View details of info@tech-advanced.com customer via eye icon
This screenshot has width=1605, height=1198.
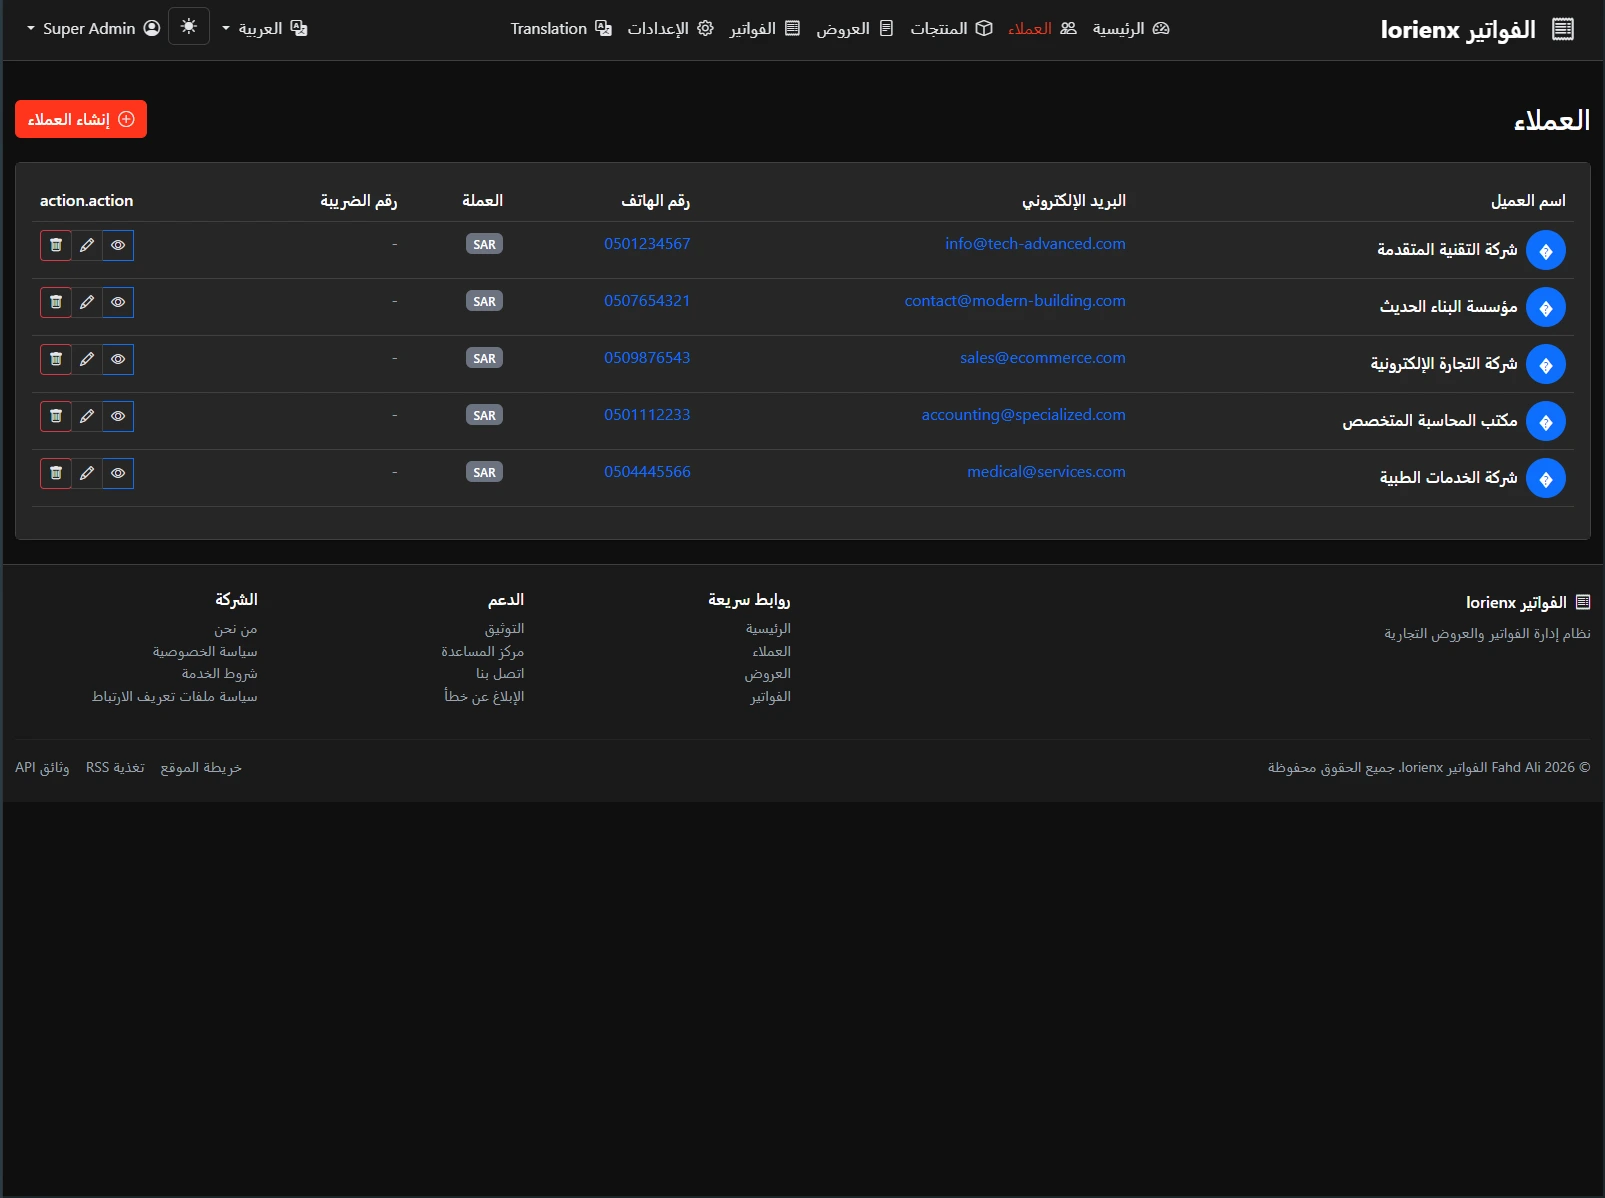pyautogui.click(x=118, y=245)
